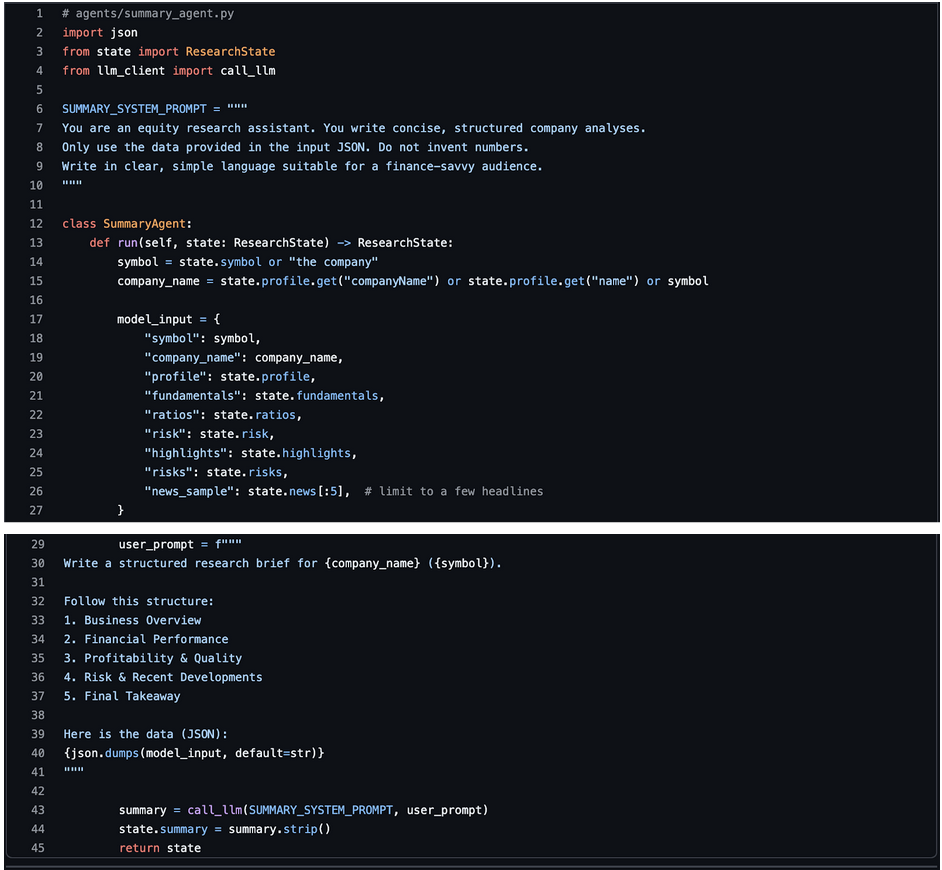Click line number 27 in the gutter
The height and width of the screenshot is (870, 942).
[x=36, y=510]
